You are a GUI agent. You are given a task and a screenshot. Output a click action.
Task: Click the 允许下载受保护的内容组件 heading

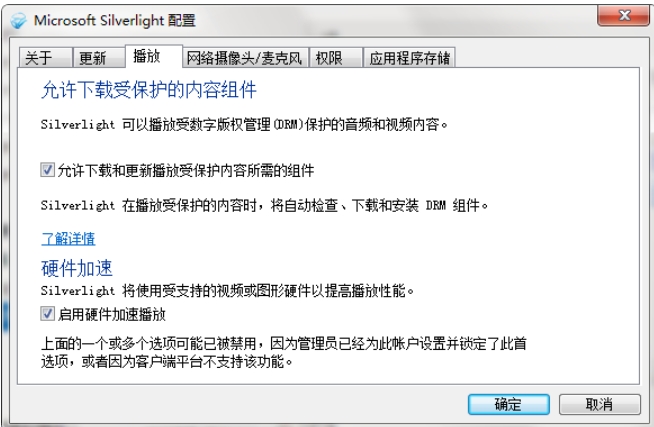click(x=149, y=90)
